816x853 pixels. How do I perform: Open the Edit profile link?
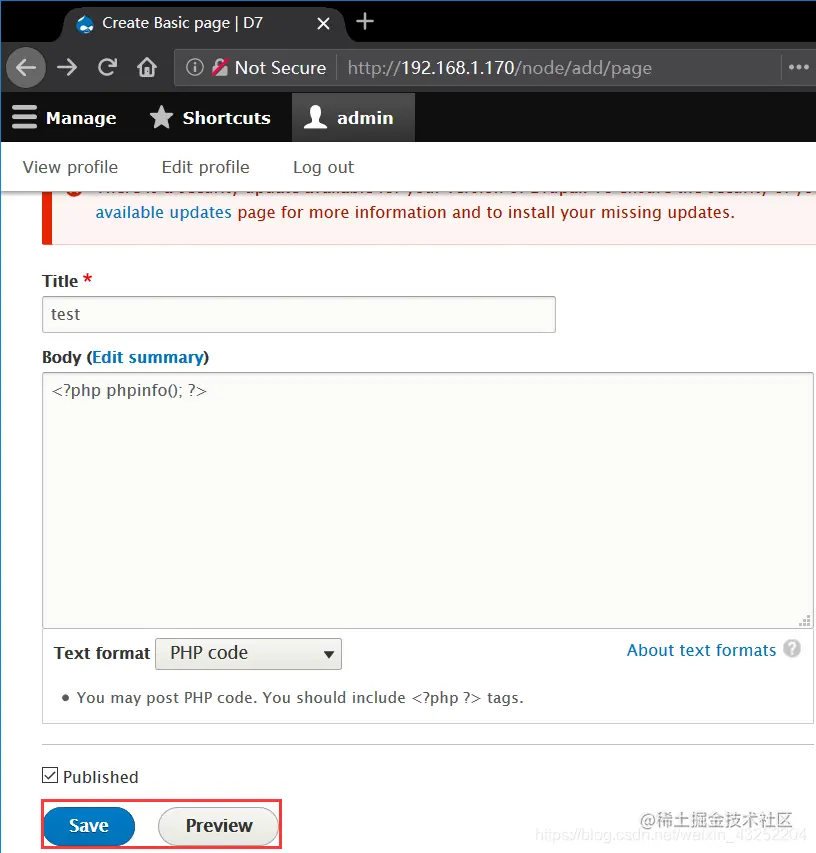206,167
